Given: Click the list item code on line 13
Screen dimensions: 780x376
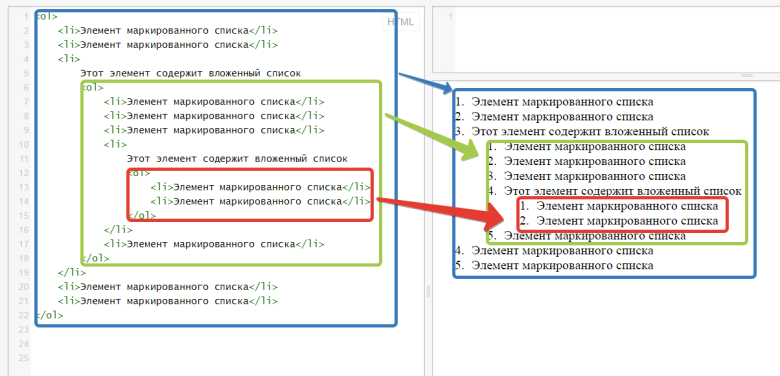Looking at the screenshot, I should point(260,188).
